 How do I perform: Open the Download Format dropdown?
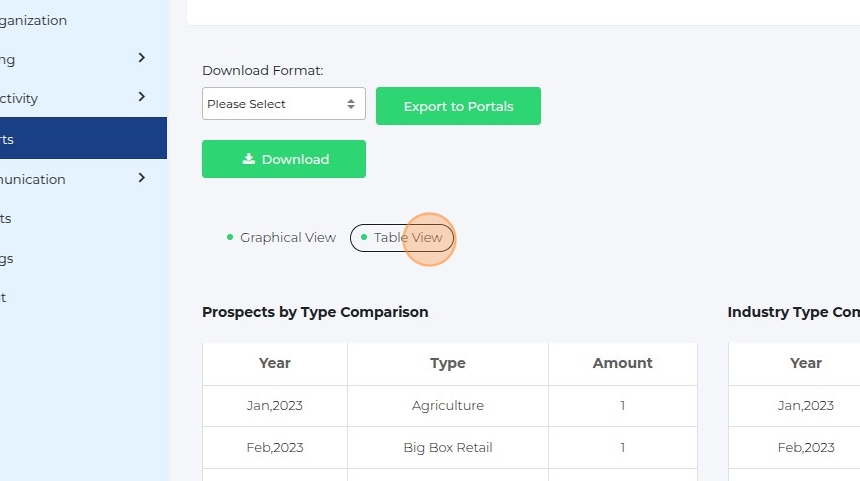pos(283,104)
